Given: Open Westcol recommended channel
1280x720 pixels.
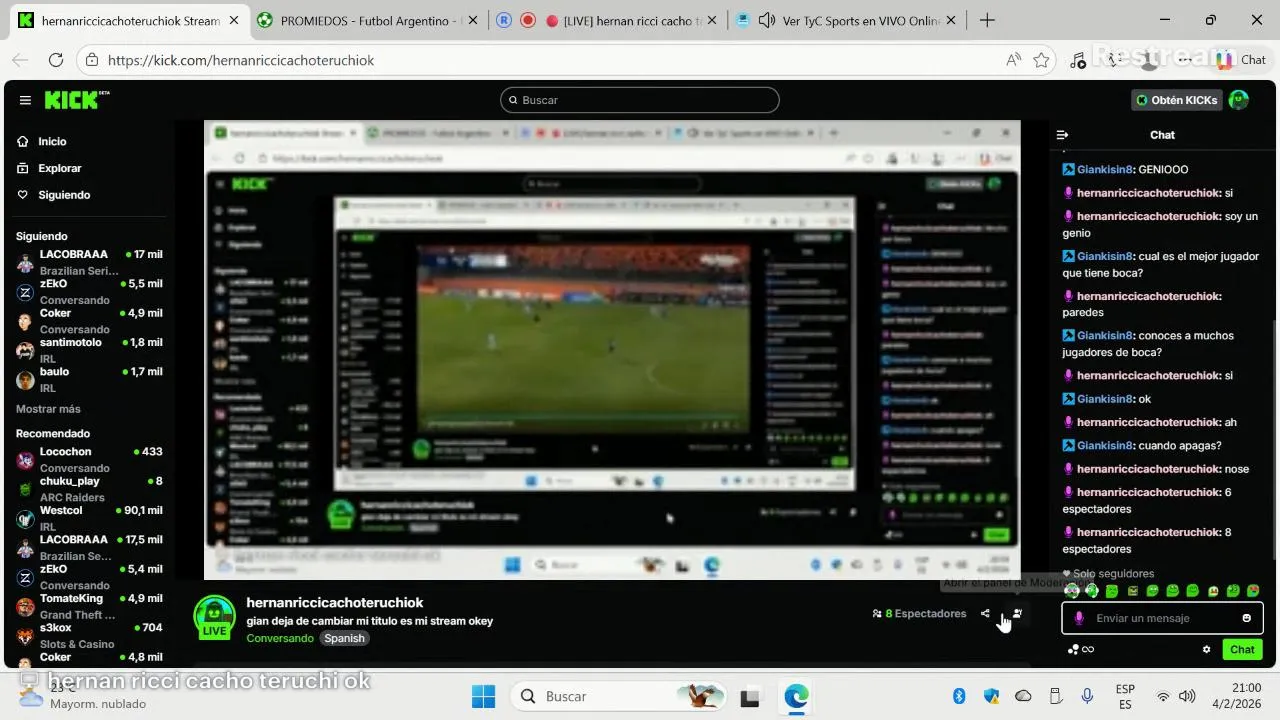Looking at the screenshot, I should coord(88,518).
